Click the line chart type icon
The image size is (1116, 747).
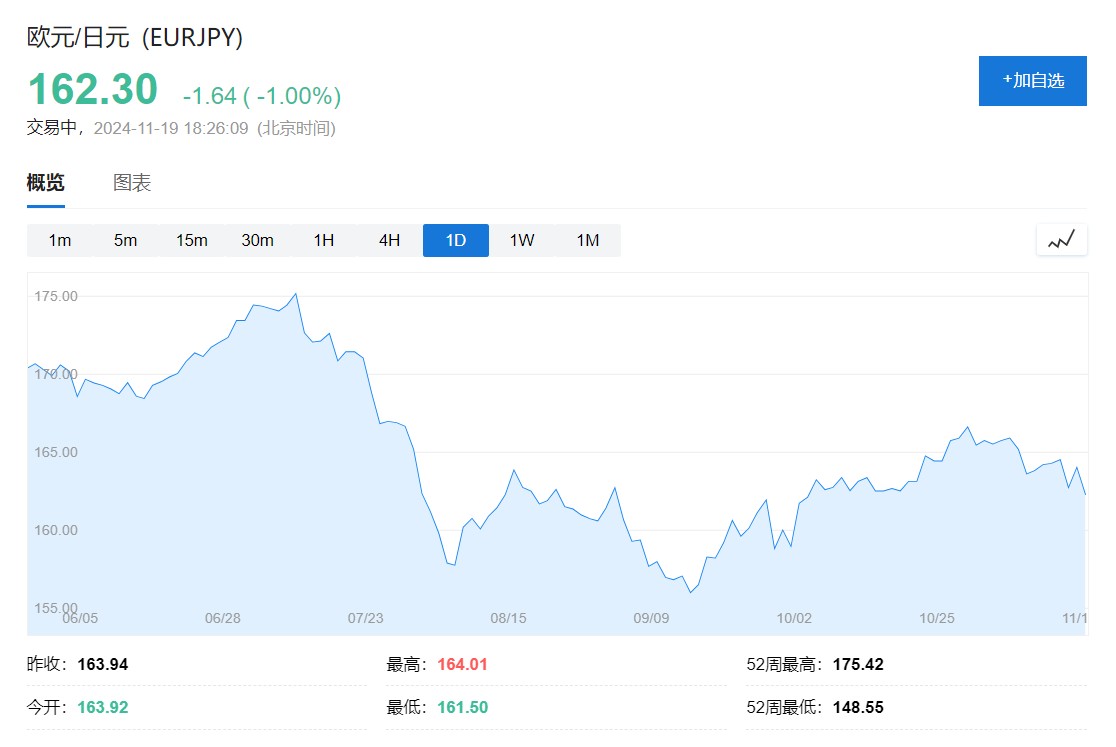tap(1061, 240)
